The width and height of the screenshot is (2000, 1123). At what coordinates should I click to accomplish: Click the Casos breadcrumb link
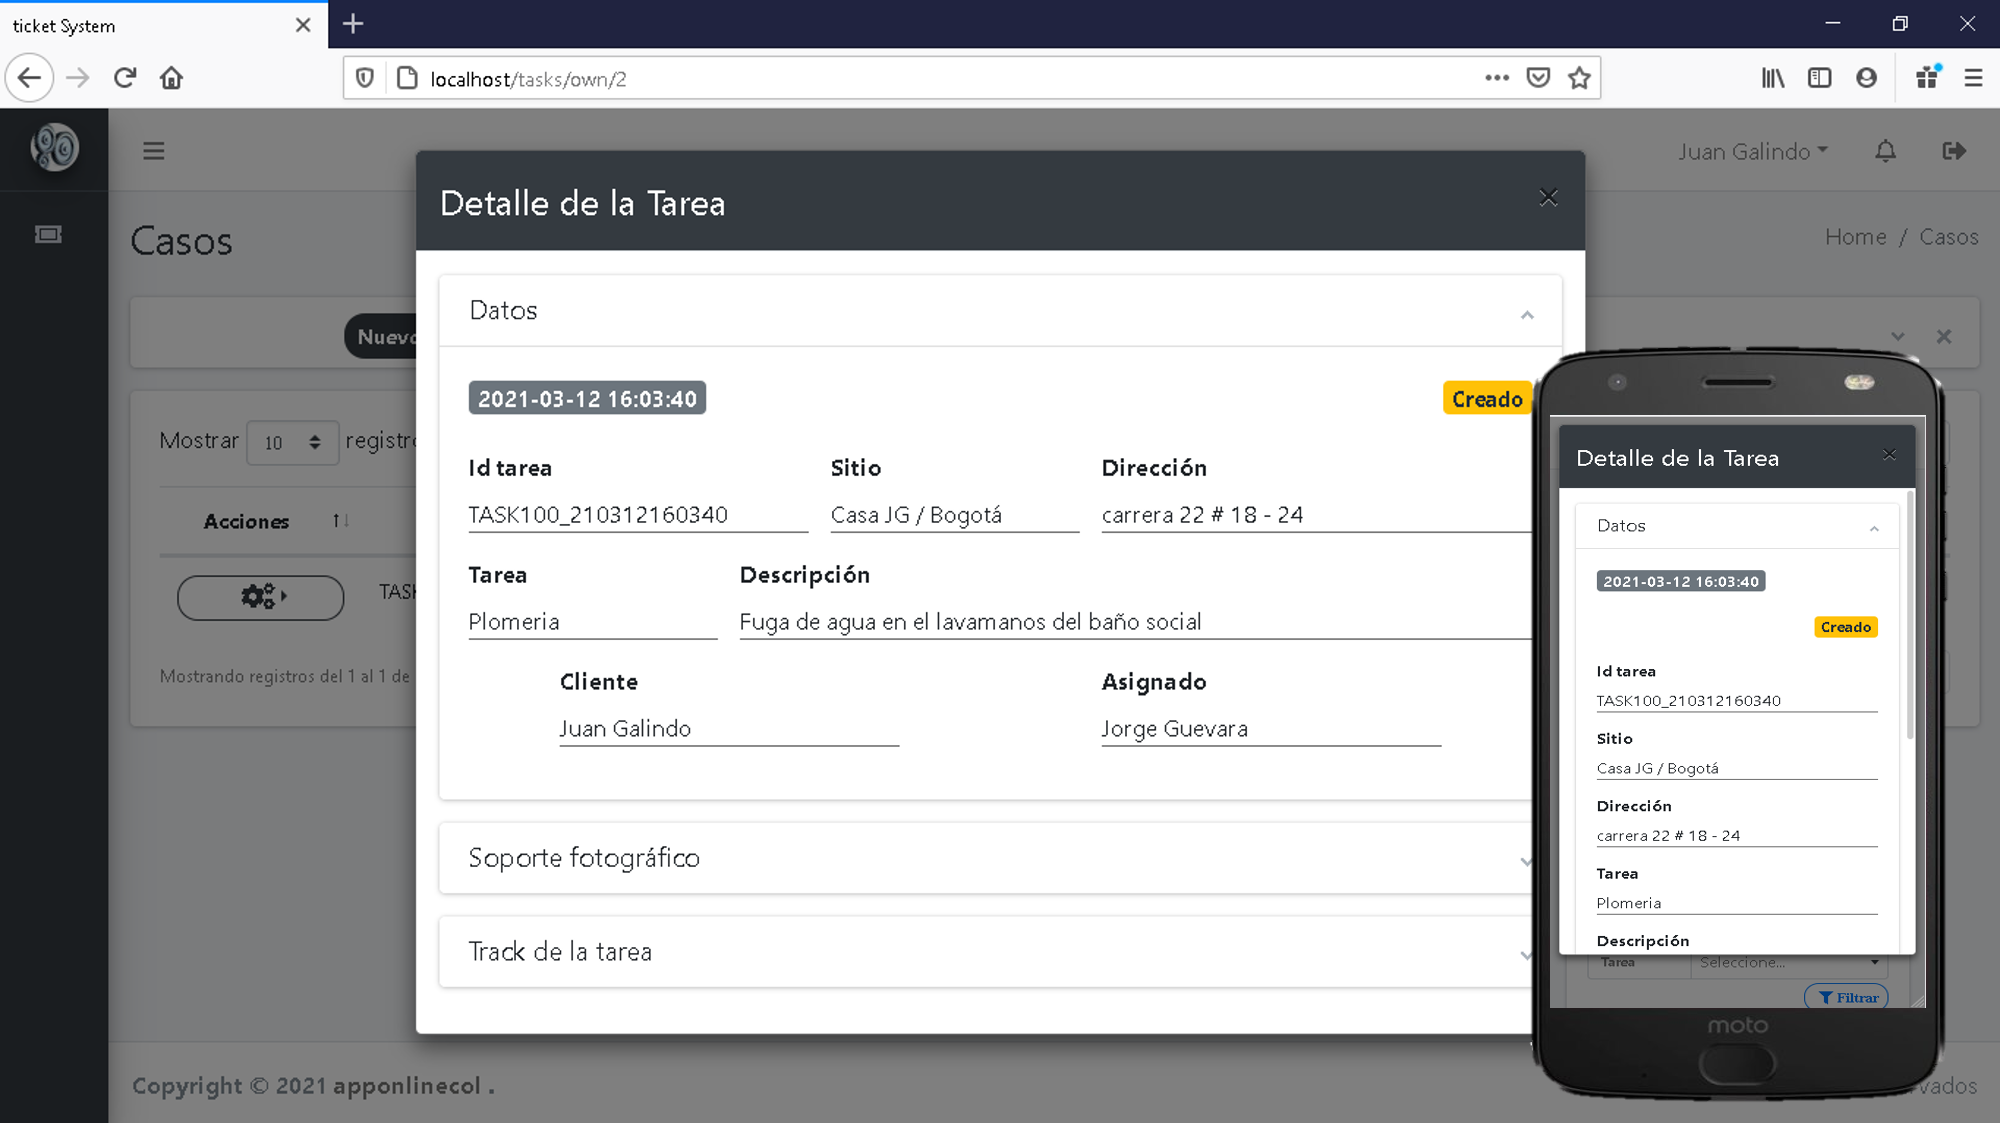1948,237
